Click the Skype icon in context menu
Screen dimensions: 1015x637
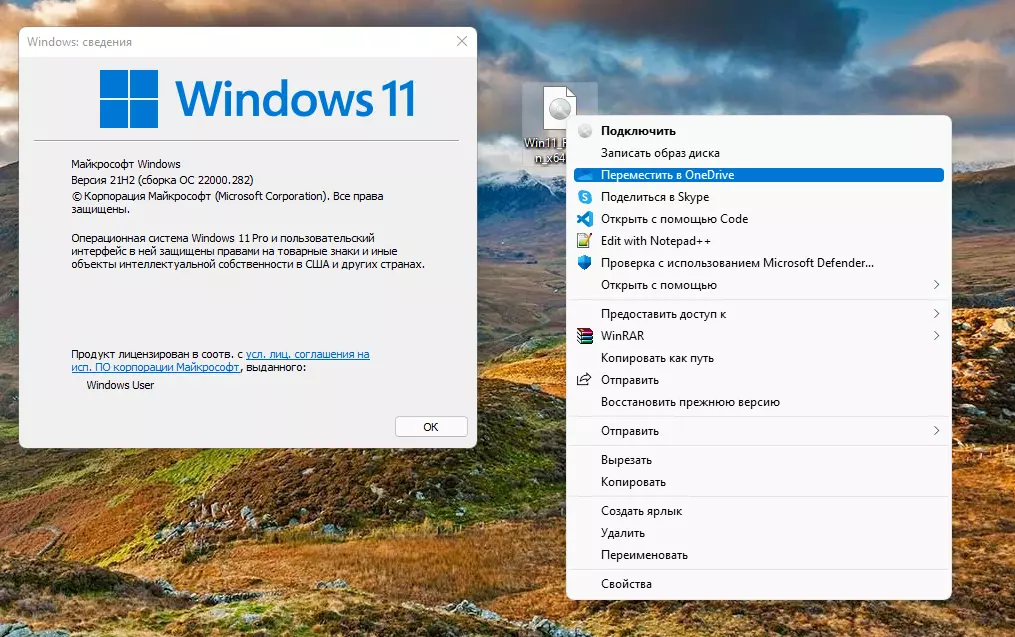[x=585, y=197]
